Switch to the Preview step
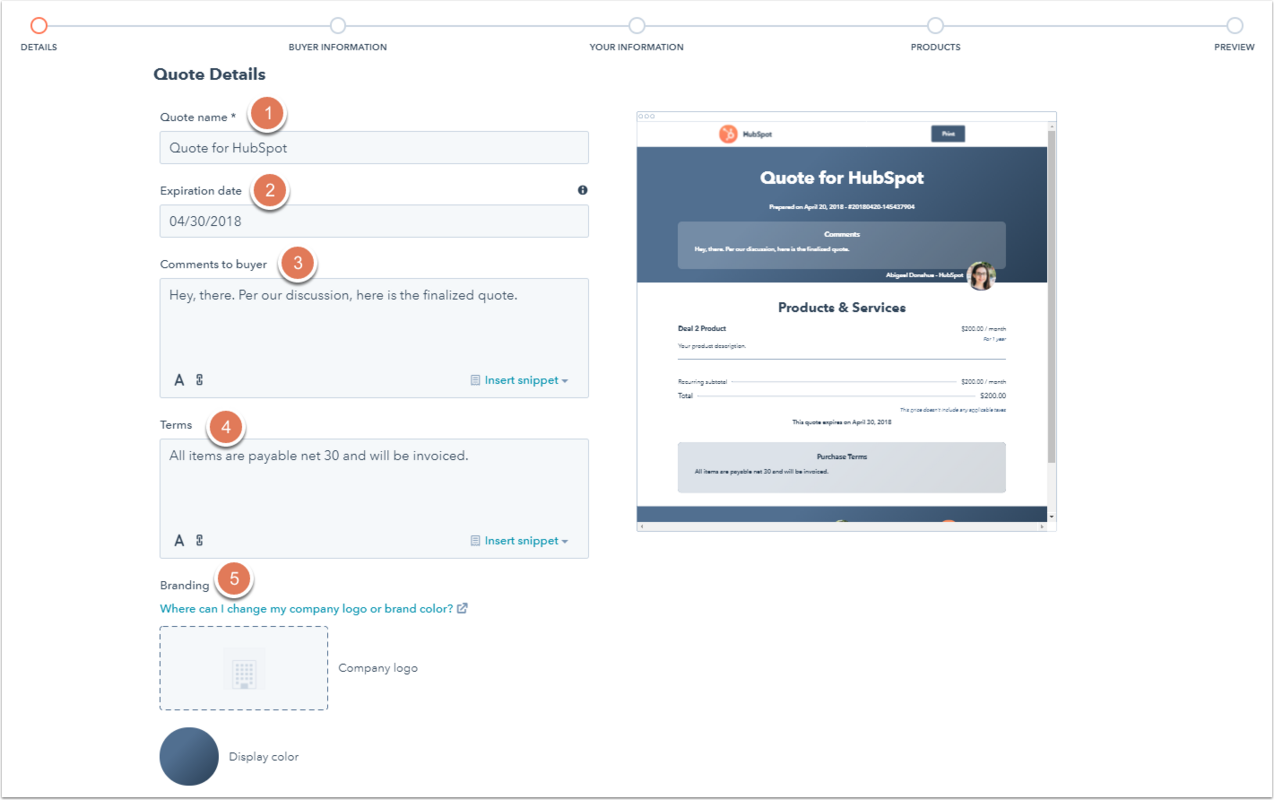Screen dimensions: 1274x800 click(x=1234, y=27)
